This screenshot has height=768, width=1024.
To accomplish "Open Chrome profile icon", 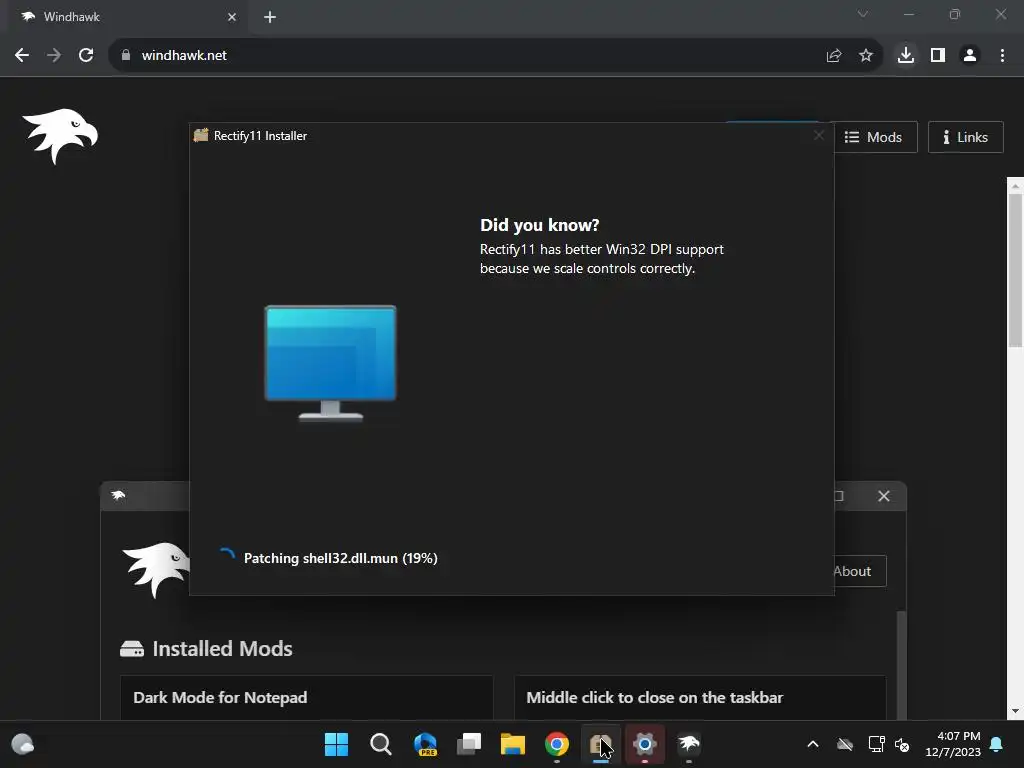I will pos(970,56).
